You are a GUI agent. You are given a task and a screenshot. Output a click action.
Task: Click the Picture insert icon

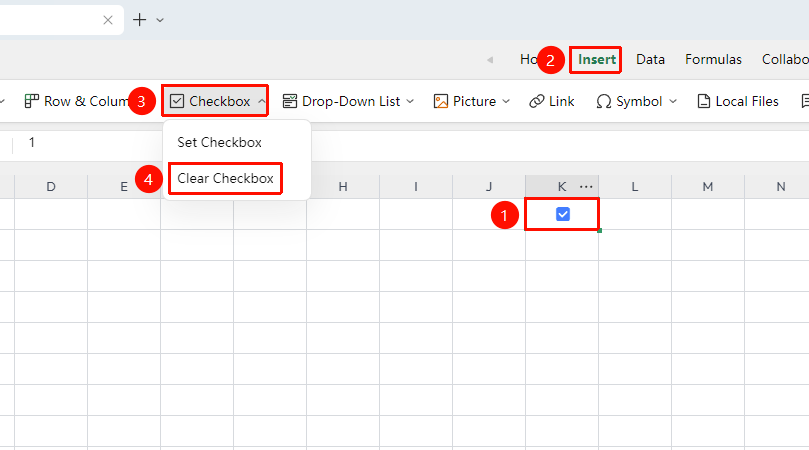pos(441,101)
